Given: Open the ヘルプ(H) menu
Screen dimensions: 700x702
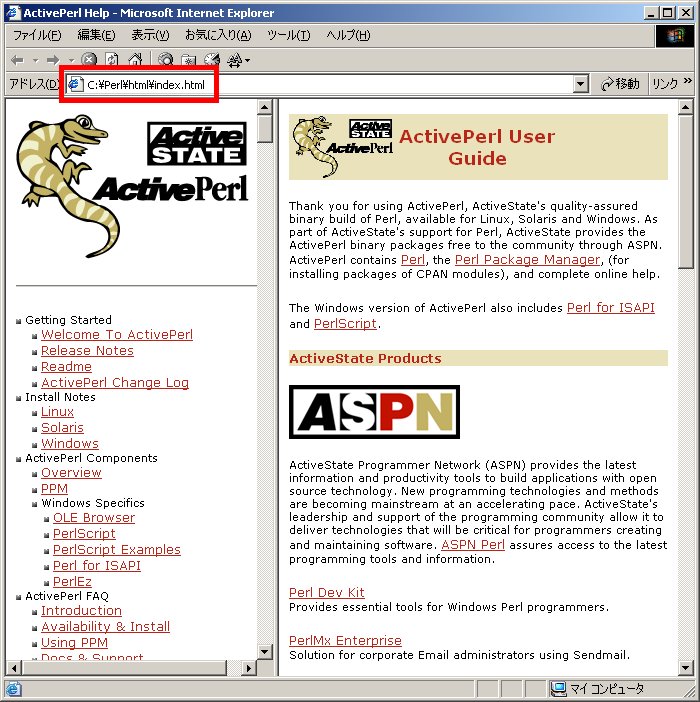Looking at the screenshot, I should click(x=348, y=35).
